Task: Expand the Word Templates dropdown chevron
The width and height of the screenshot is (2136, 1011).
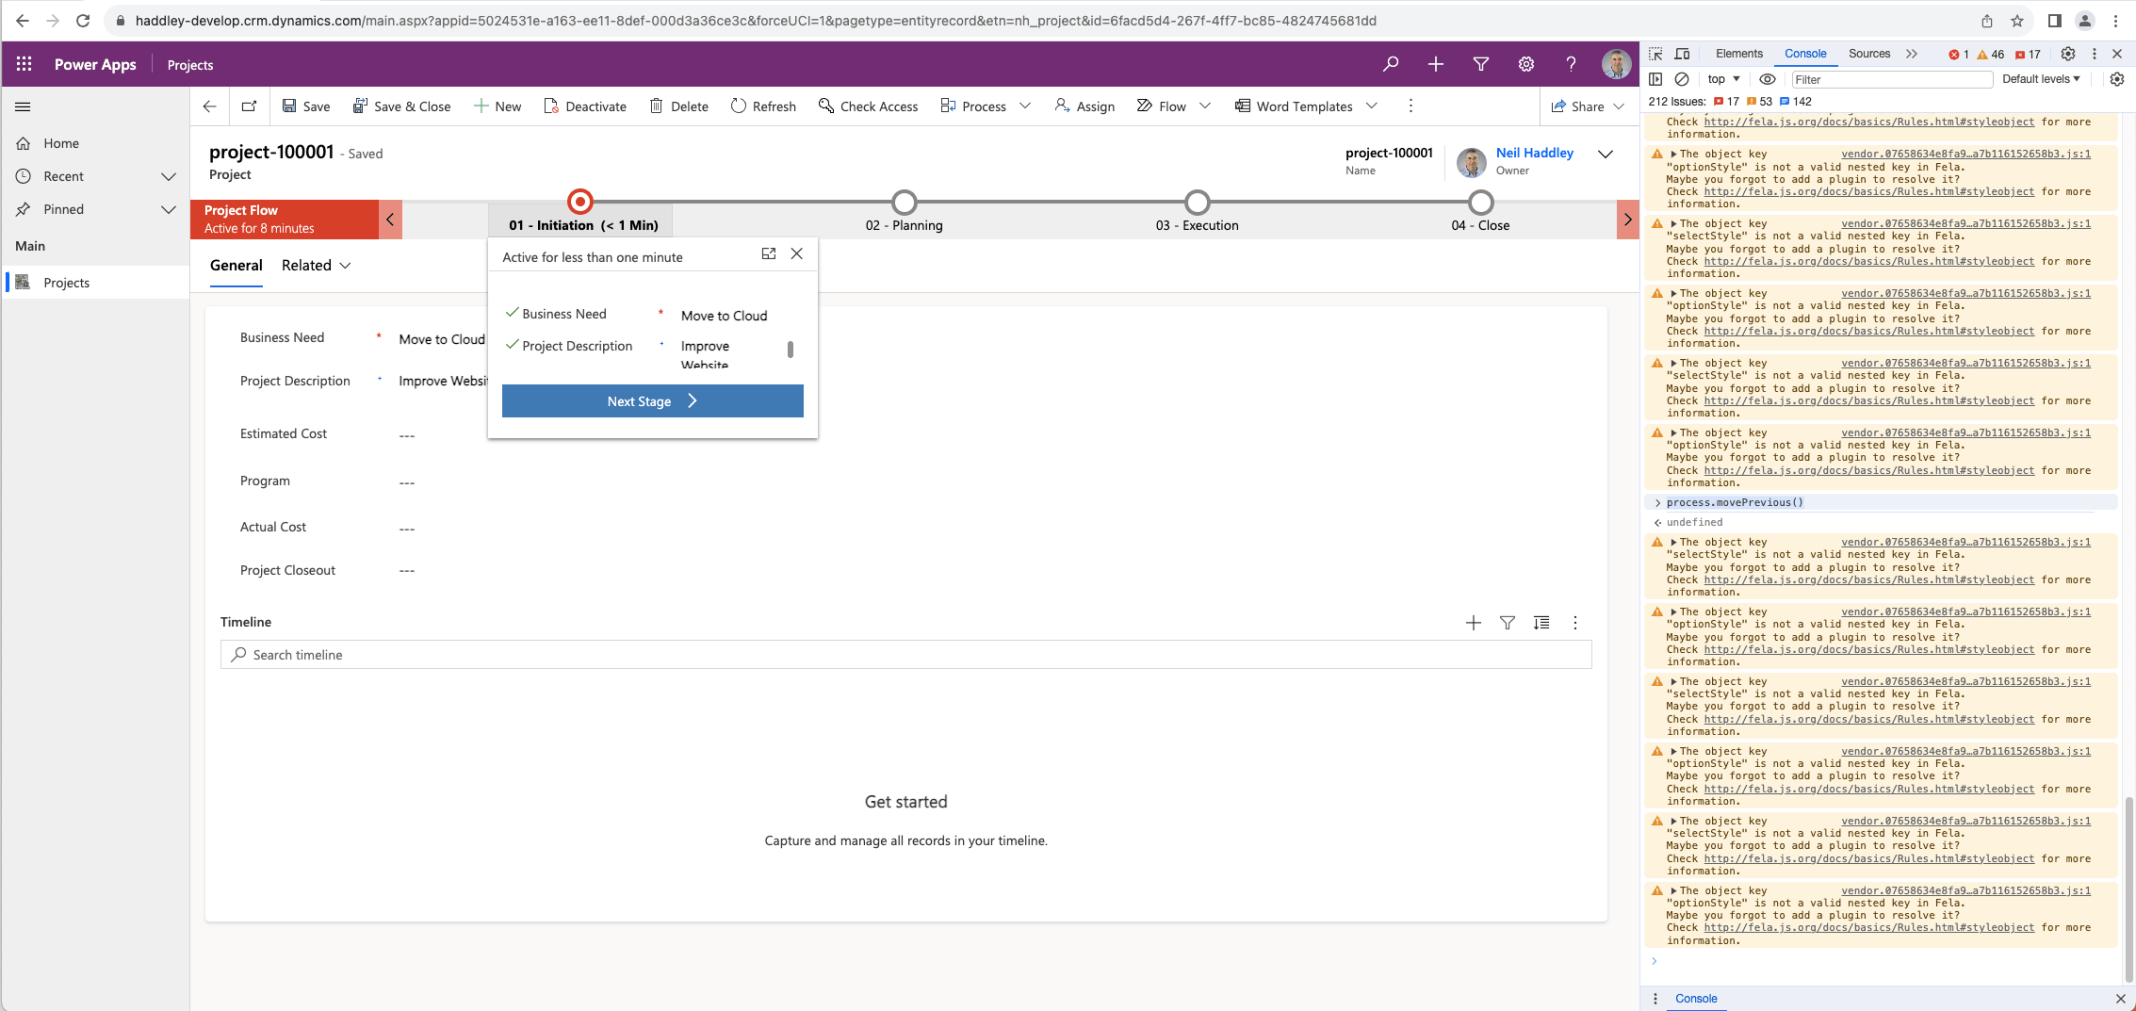Action: [1372, 106]
